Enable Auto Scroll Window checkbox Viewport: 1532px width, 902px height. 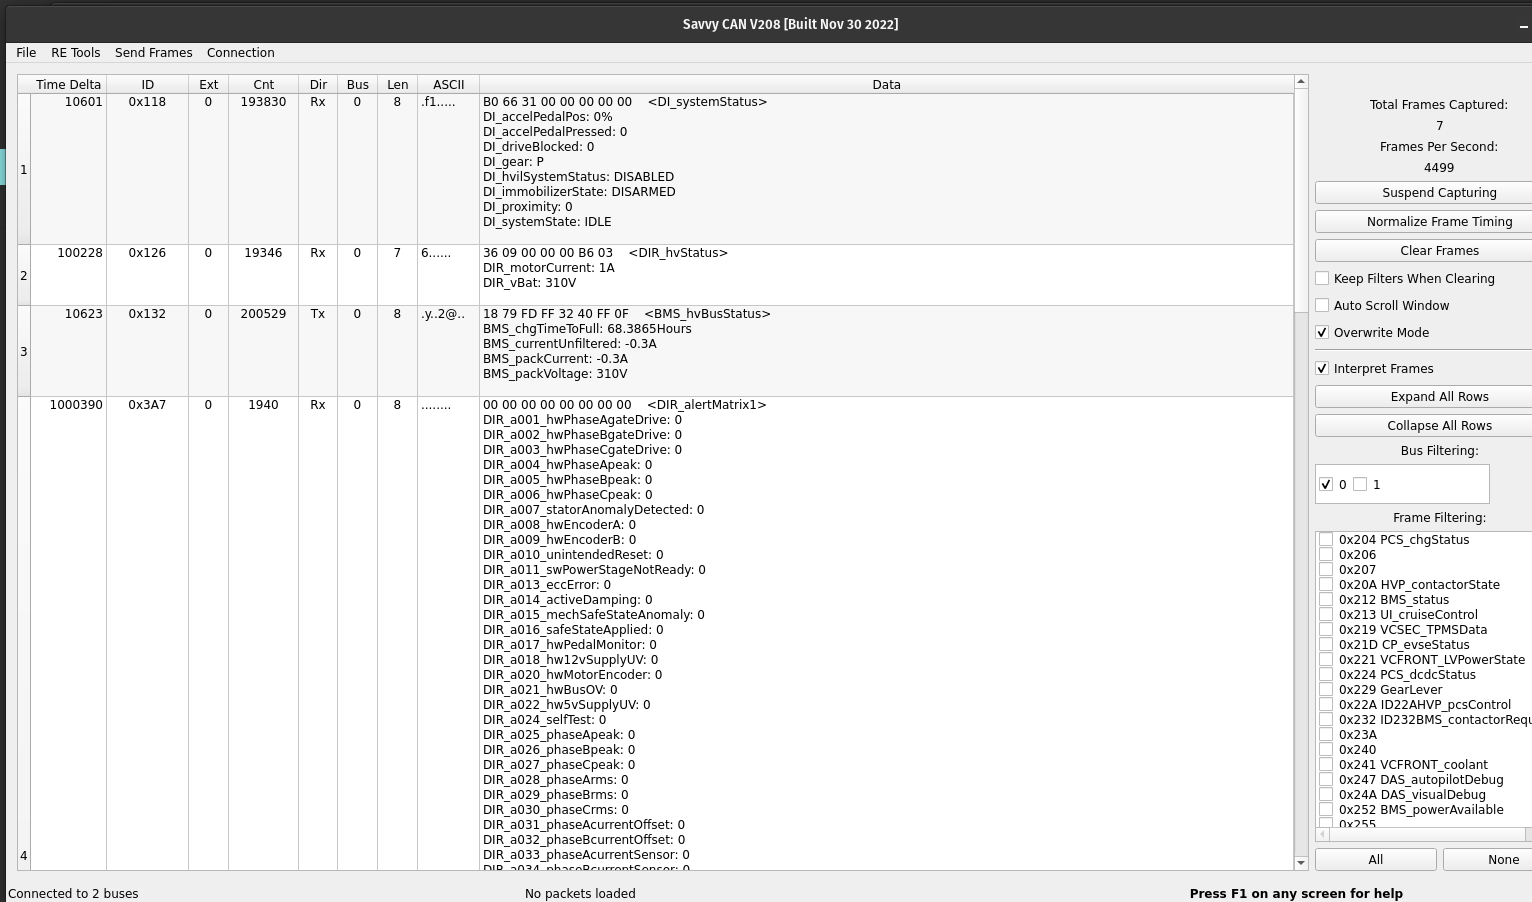coord(1322,306)
